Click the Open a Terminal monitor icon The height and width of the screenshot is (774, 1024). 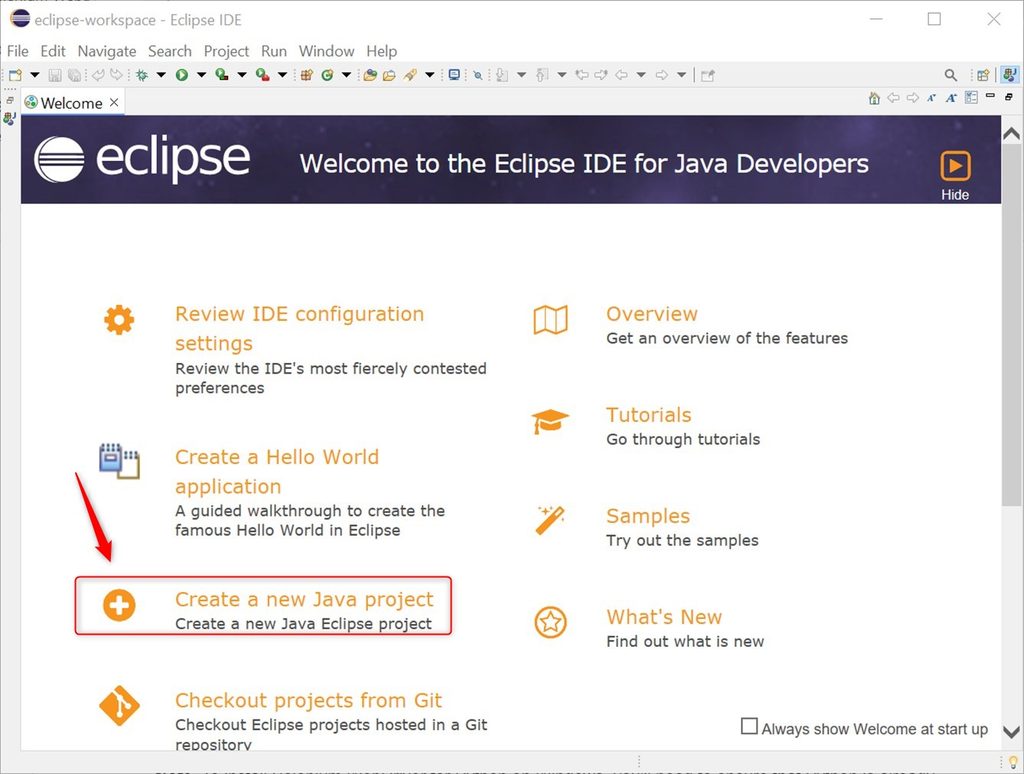click(454, 74)
